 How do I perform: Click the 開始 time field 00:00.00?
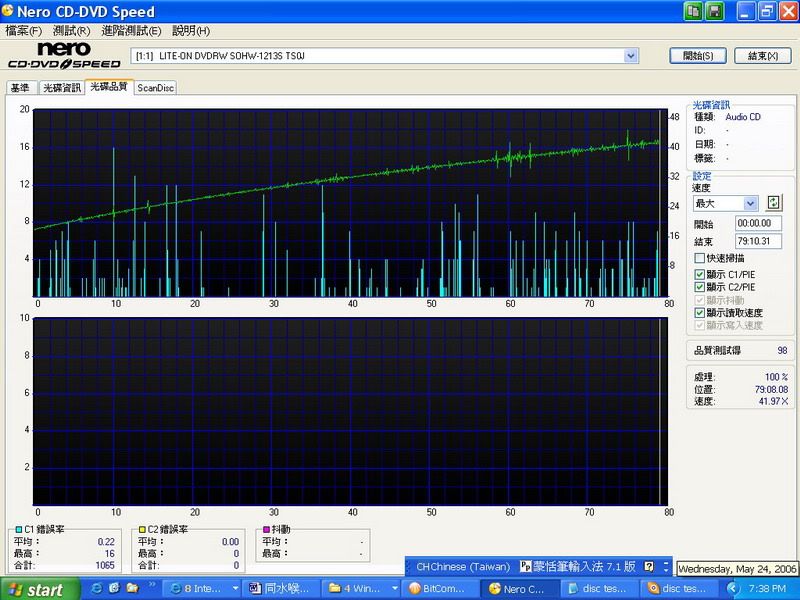point(758,223)
